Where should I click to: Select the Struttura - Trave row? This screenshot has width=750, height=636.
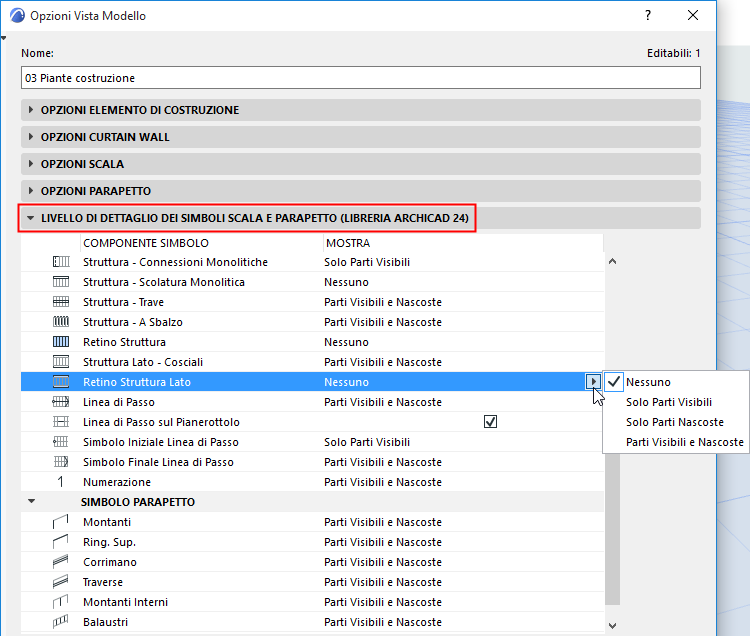coord(312,302)
